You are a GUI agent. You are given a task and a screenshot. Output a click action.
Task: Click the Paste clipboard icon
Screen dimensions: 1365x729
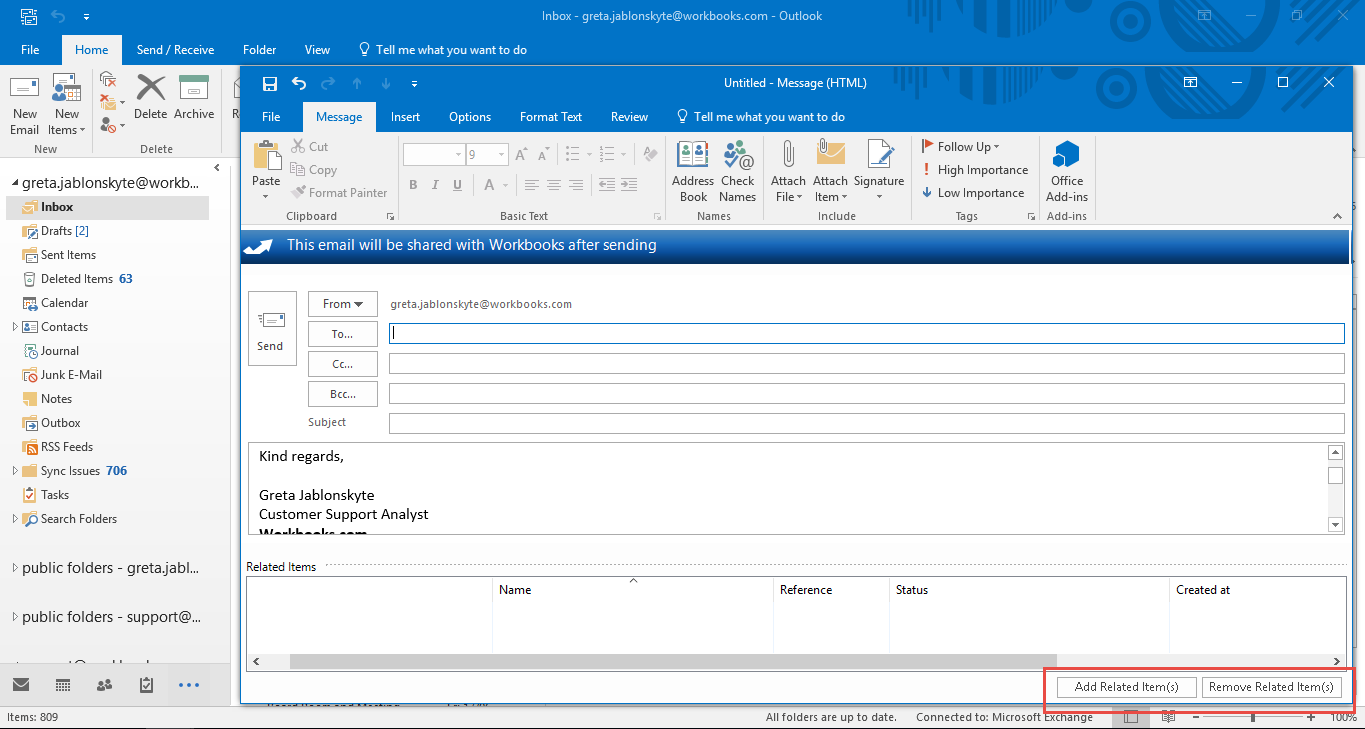266,156
